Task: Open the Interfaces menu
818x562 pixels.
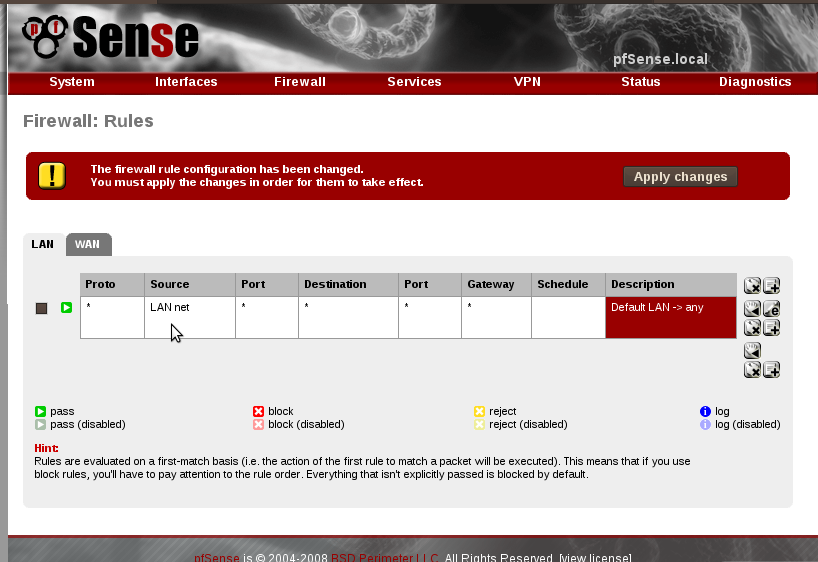Action: coord(186,82)
